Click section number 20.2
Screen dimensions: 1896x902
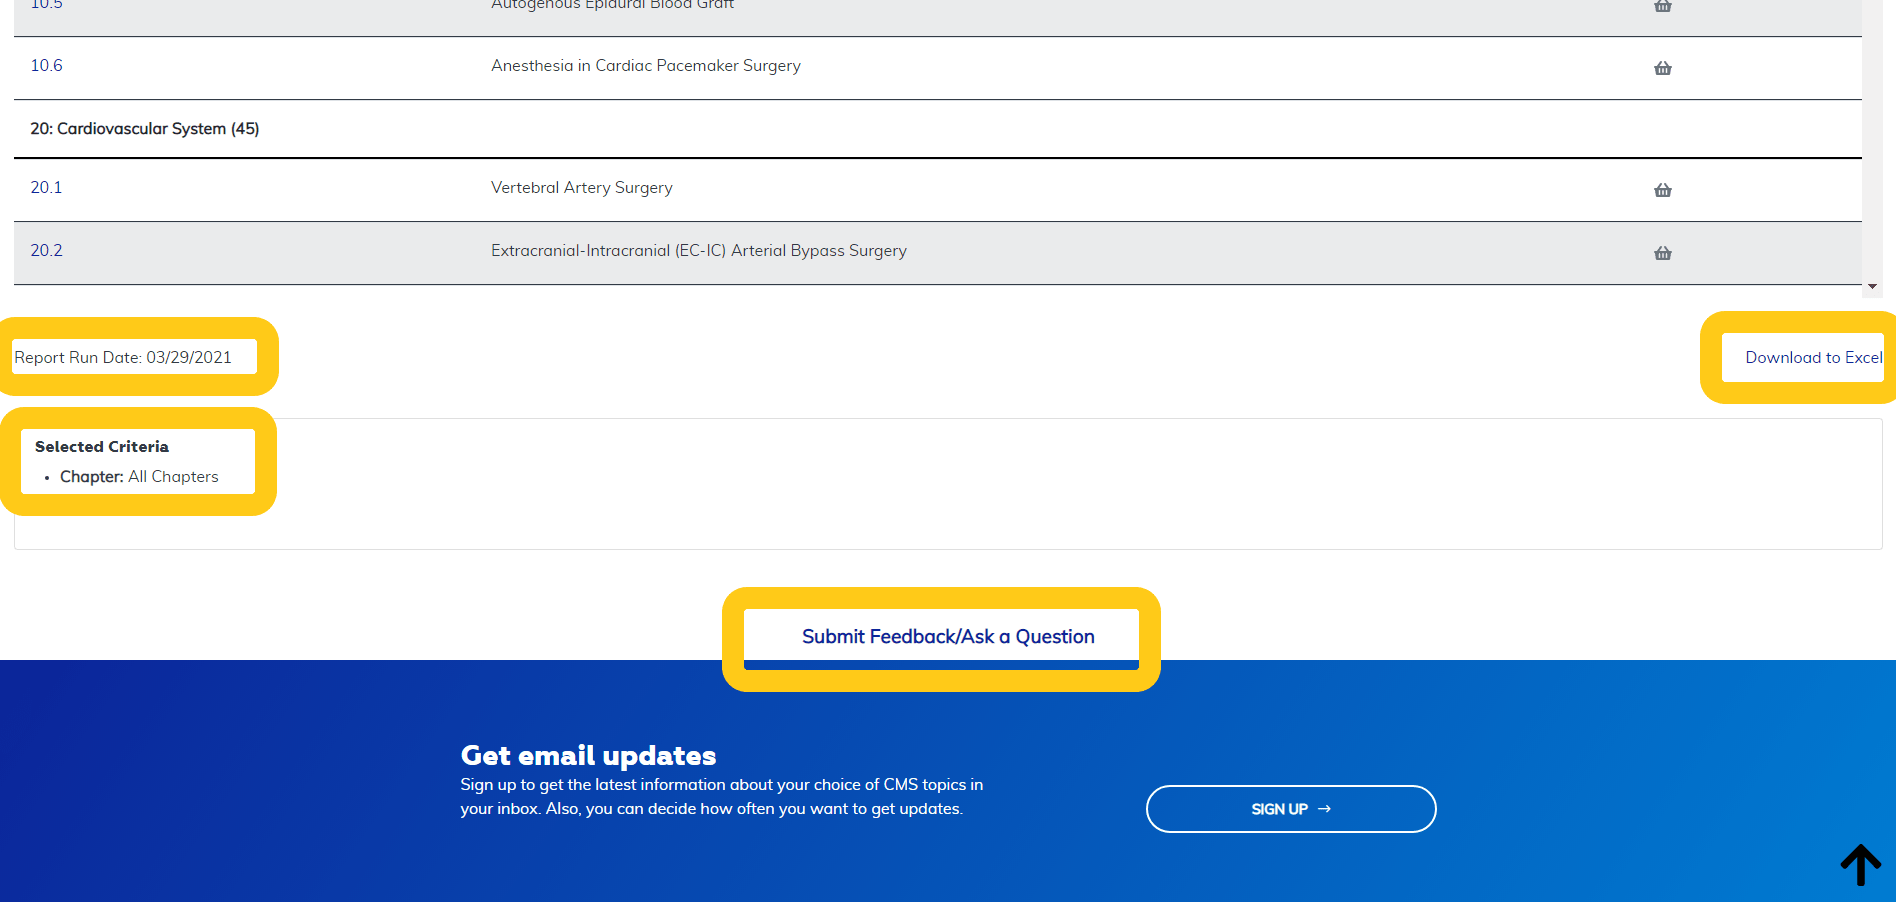[46, 251]
